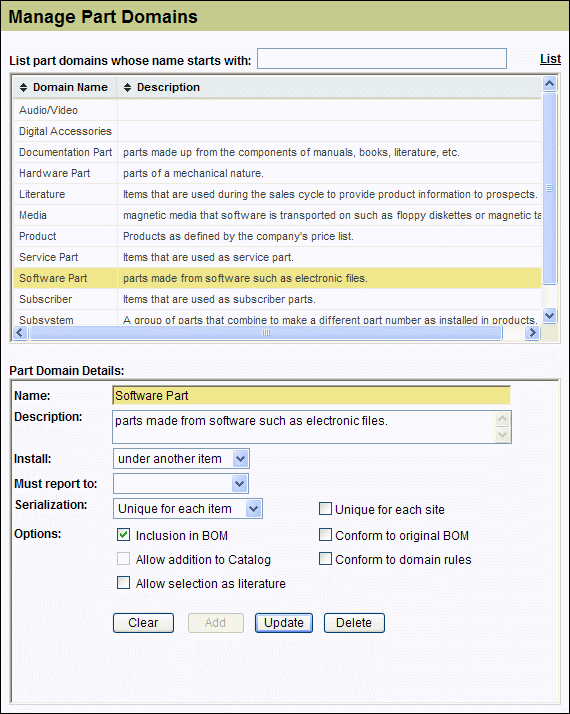Check Conform to domain rules
Image resolution: width=570 pixels, height=714 pixels.
(x=325, y=559)
